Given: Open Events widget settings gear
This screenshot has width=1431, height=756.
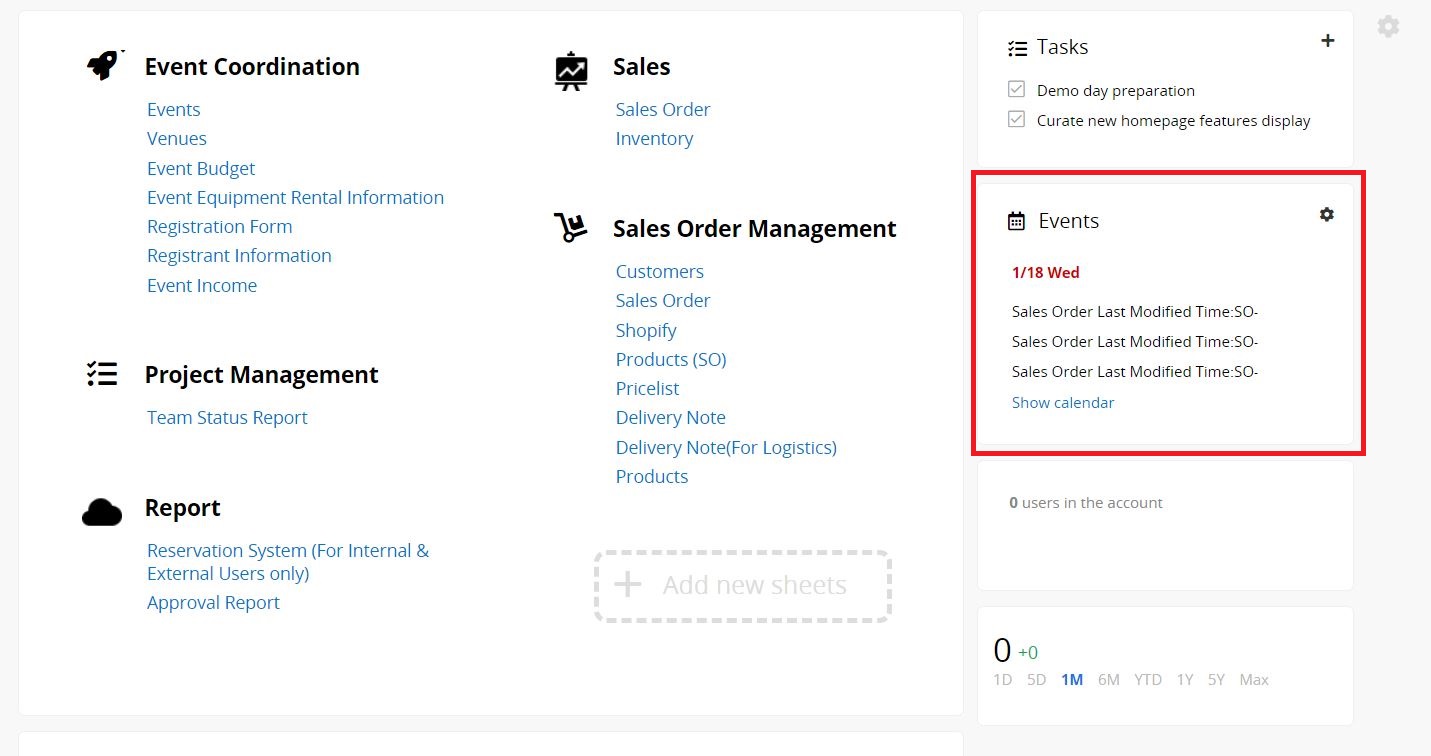Looking at the screenshot, I should [x=1327, y=214].
